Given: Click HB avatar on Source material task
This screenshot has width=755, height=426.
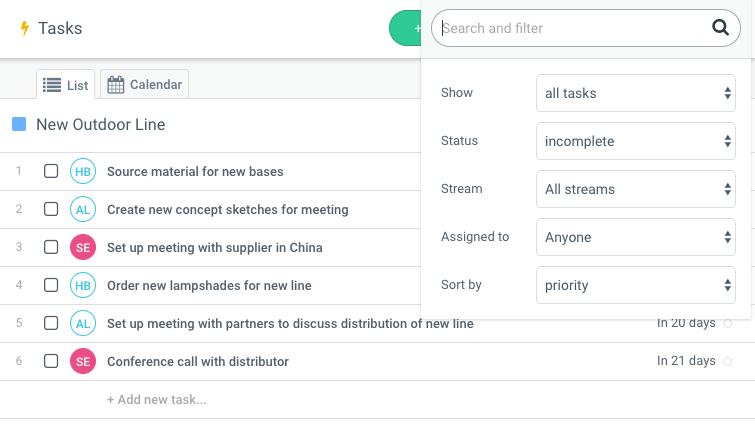Looking at the screenshot, I should click(82, 171).
